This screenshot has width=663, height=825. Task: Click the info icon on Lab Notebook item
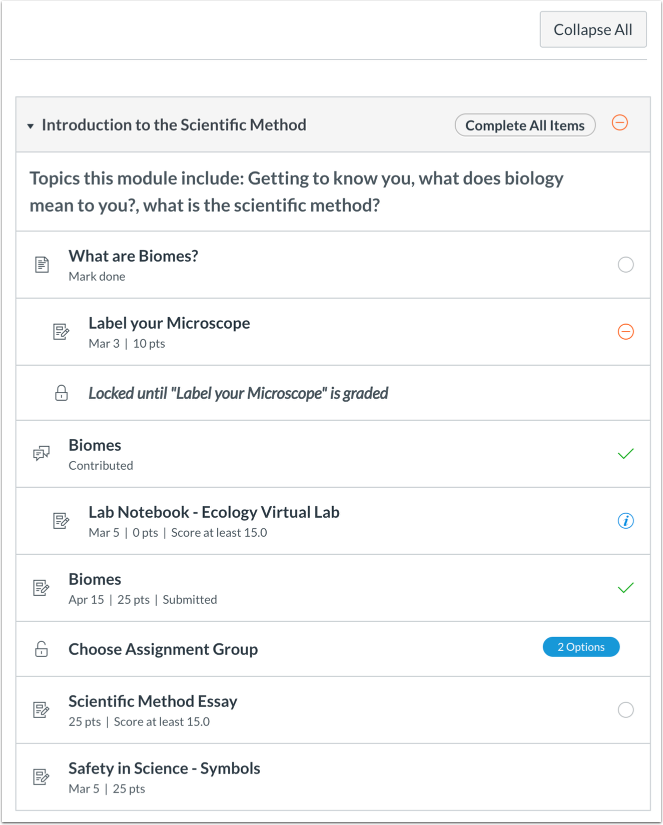626,520
